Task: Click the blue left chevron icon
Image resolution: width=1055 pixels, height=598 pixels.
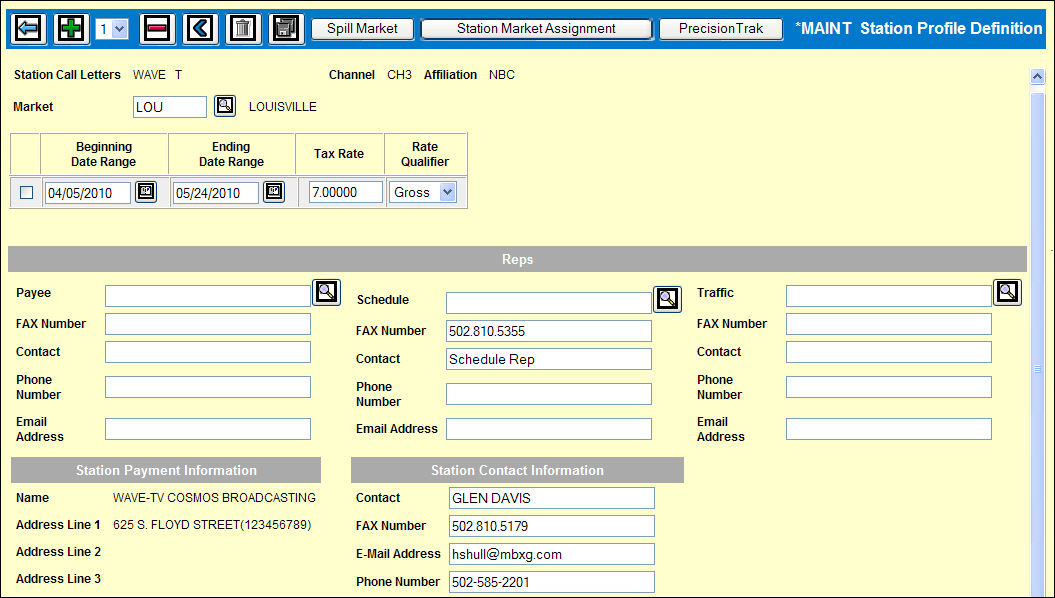Action: coord(201,29)
